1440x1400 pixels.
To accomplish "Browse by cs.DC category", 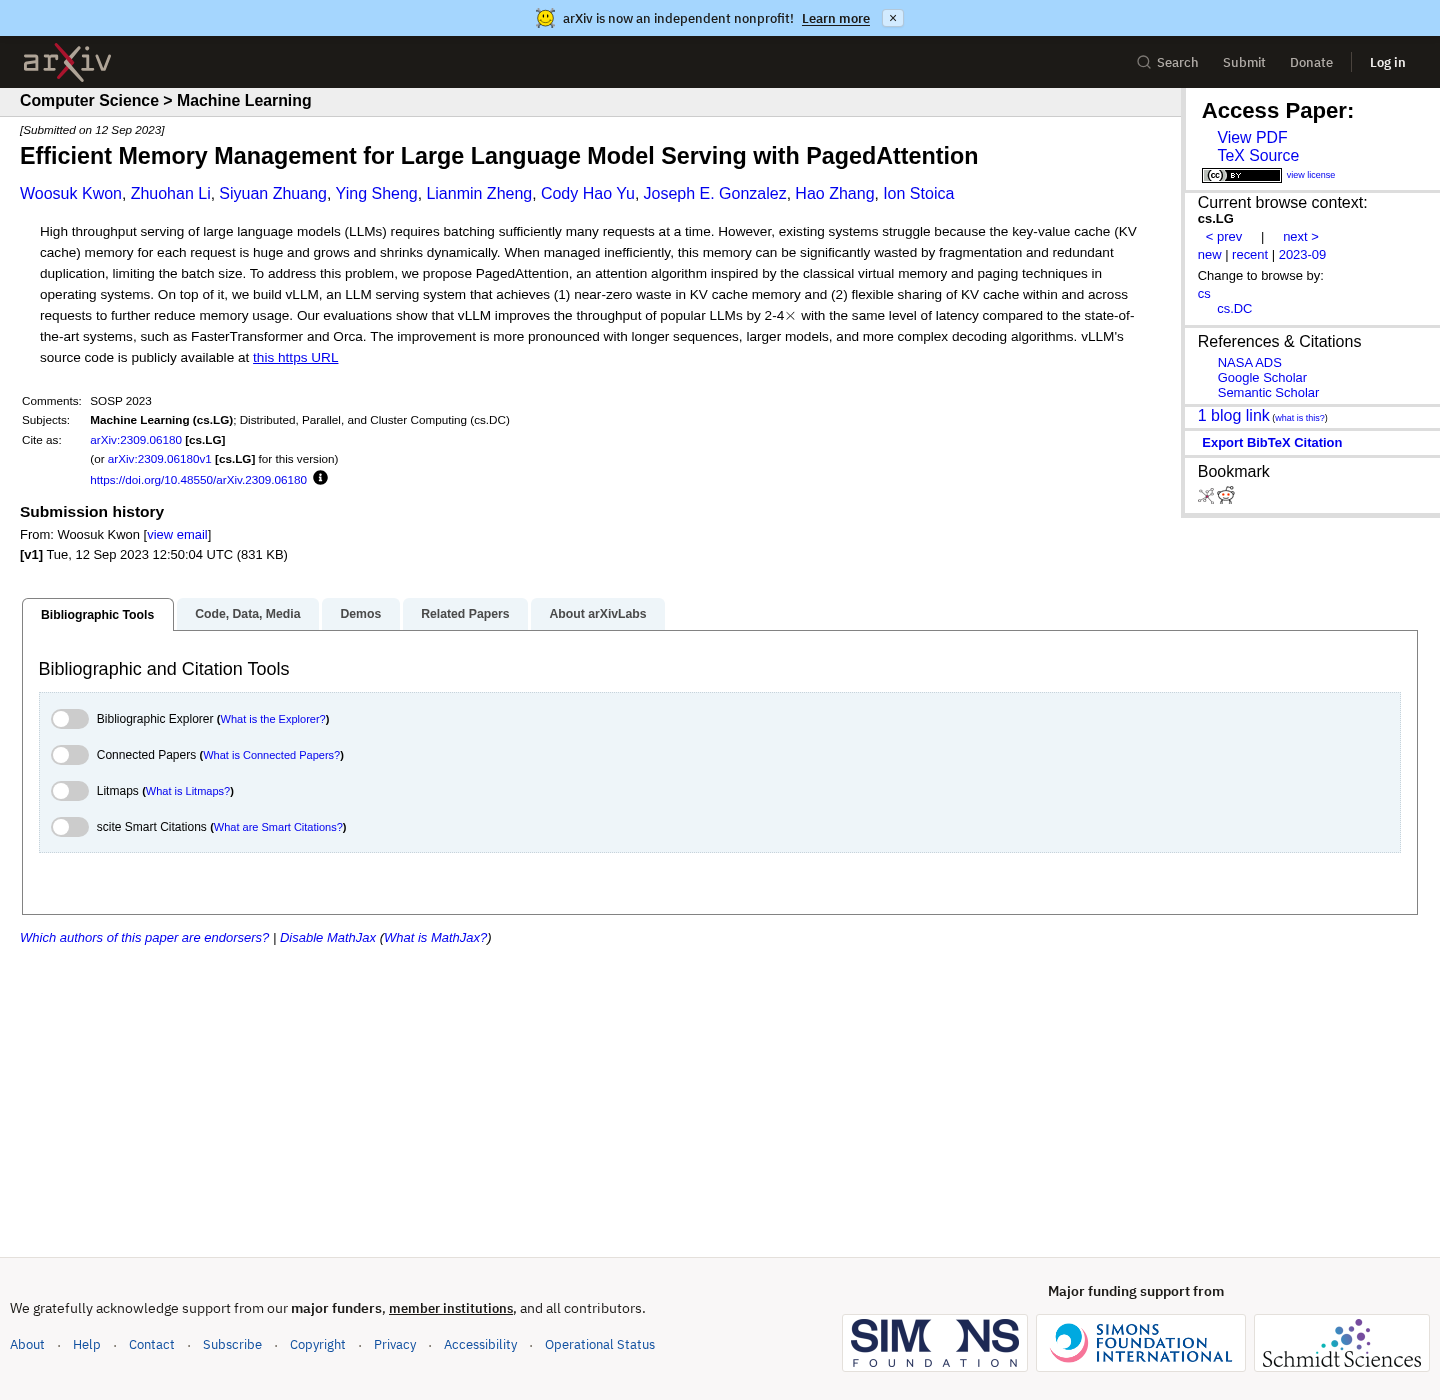I will click(x=1235, y=309).
